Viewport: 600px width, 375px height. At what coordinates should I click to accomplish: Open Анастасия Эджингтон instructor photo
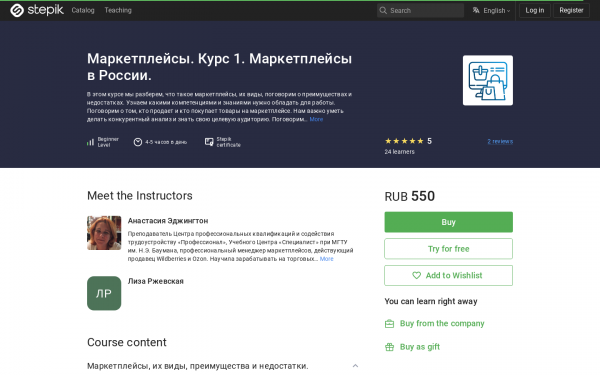click(104, 233)
